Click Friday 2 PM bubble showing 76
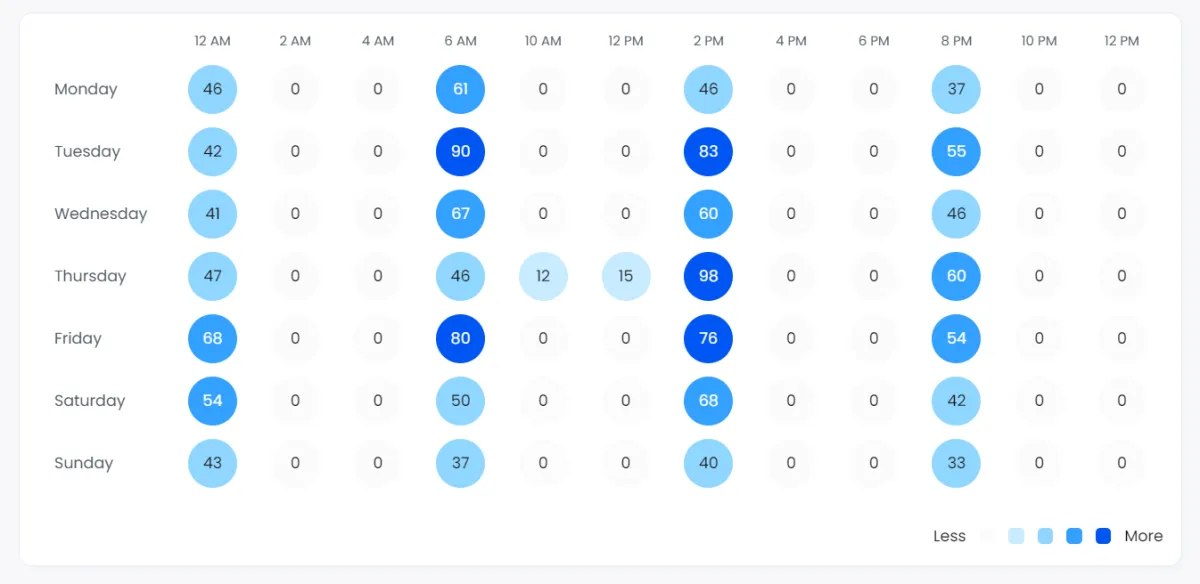 708,339
